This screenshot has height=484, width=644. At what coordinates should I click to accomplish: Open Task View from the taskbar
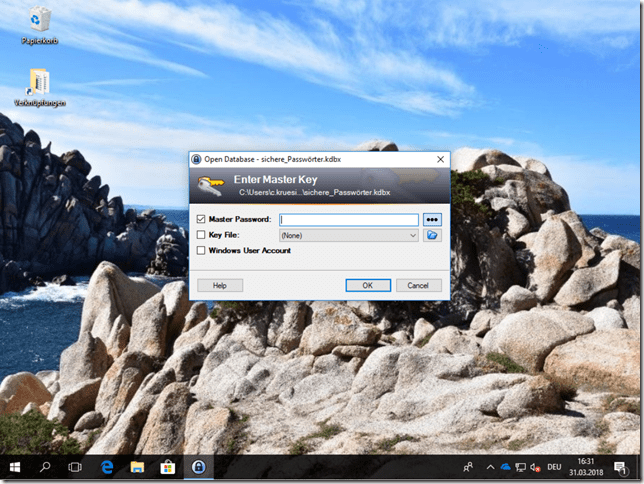click(x=74, y=467)
